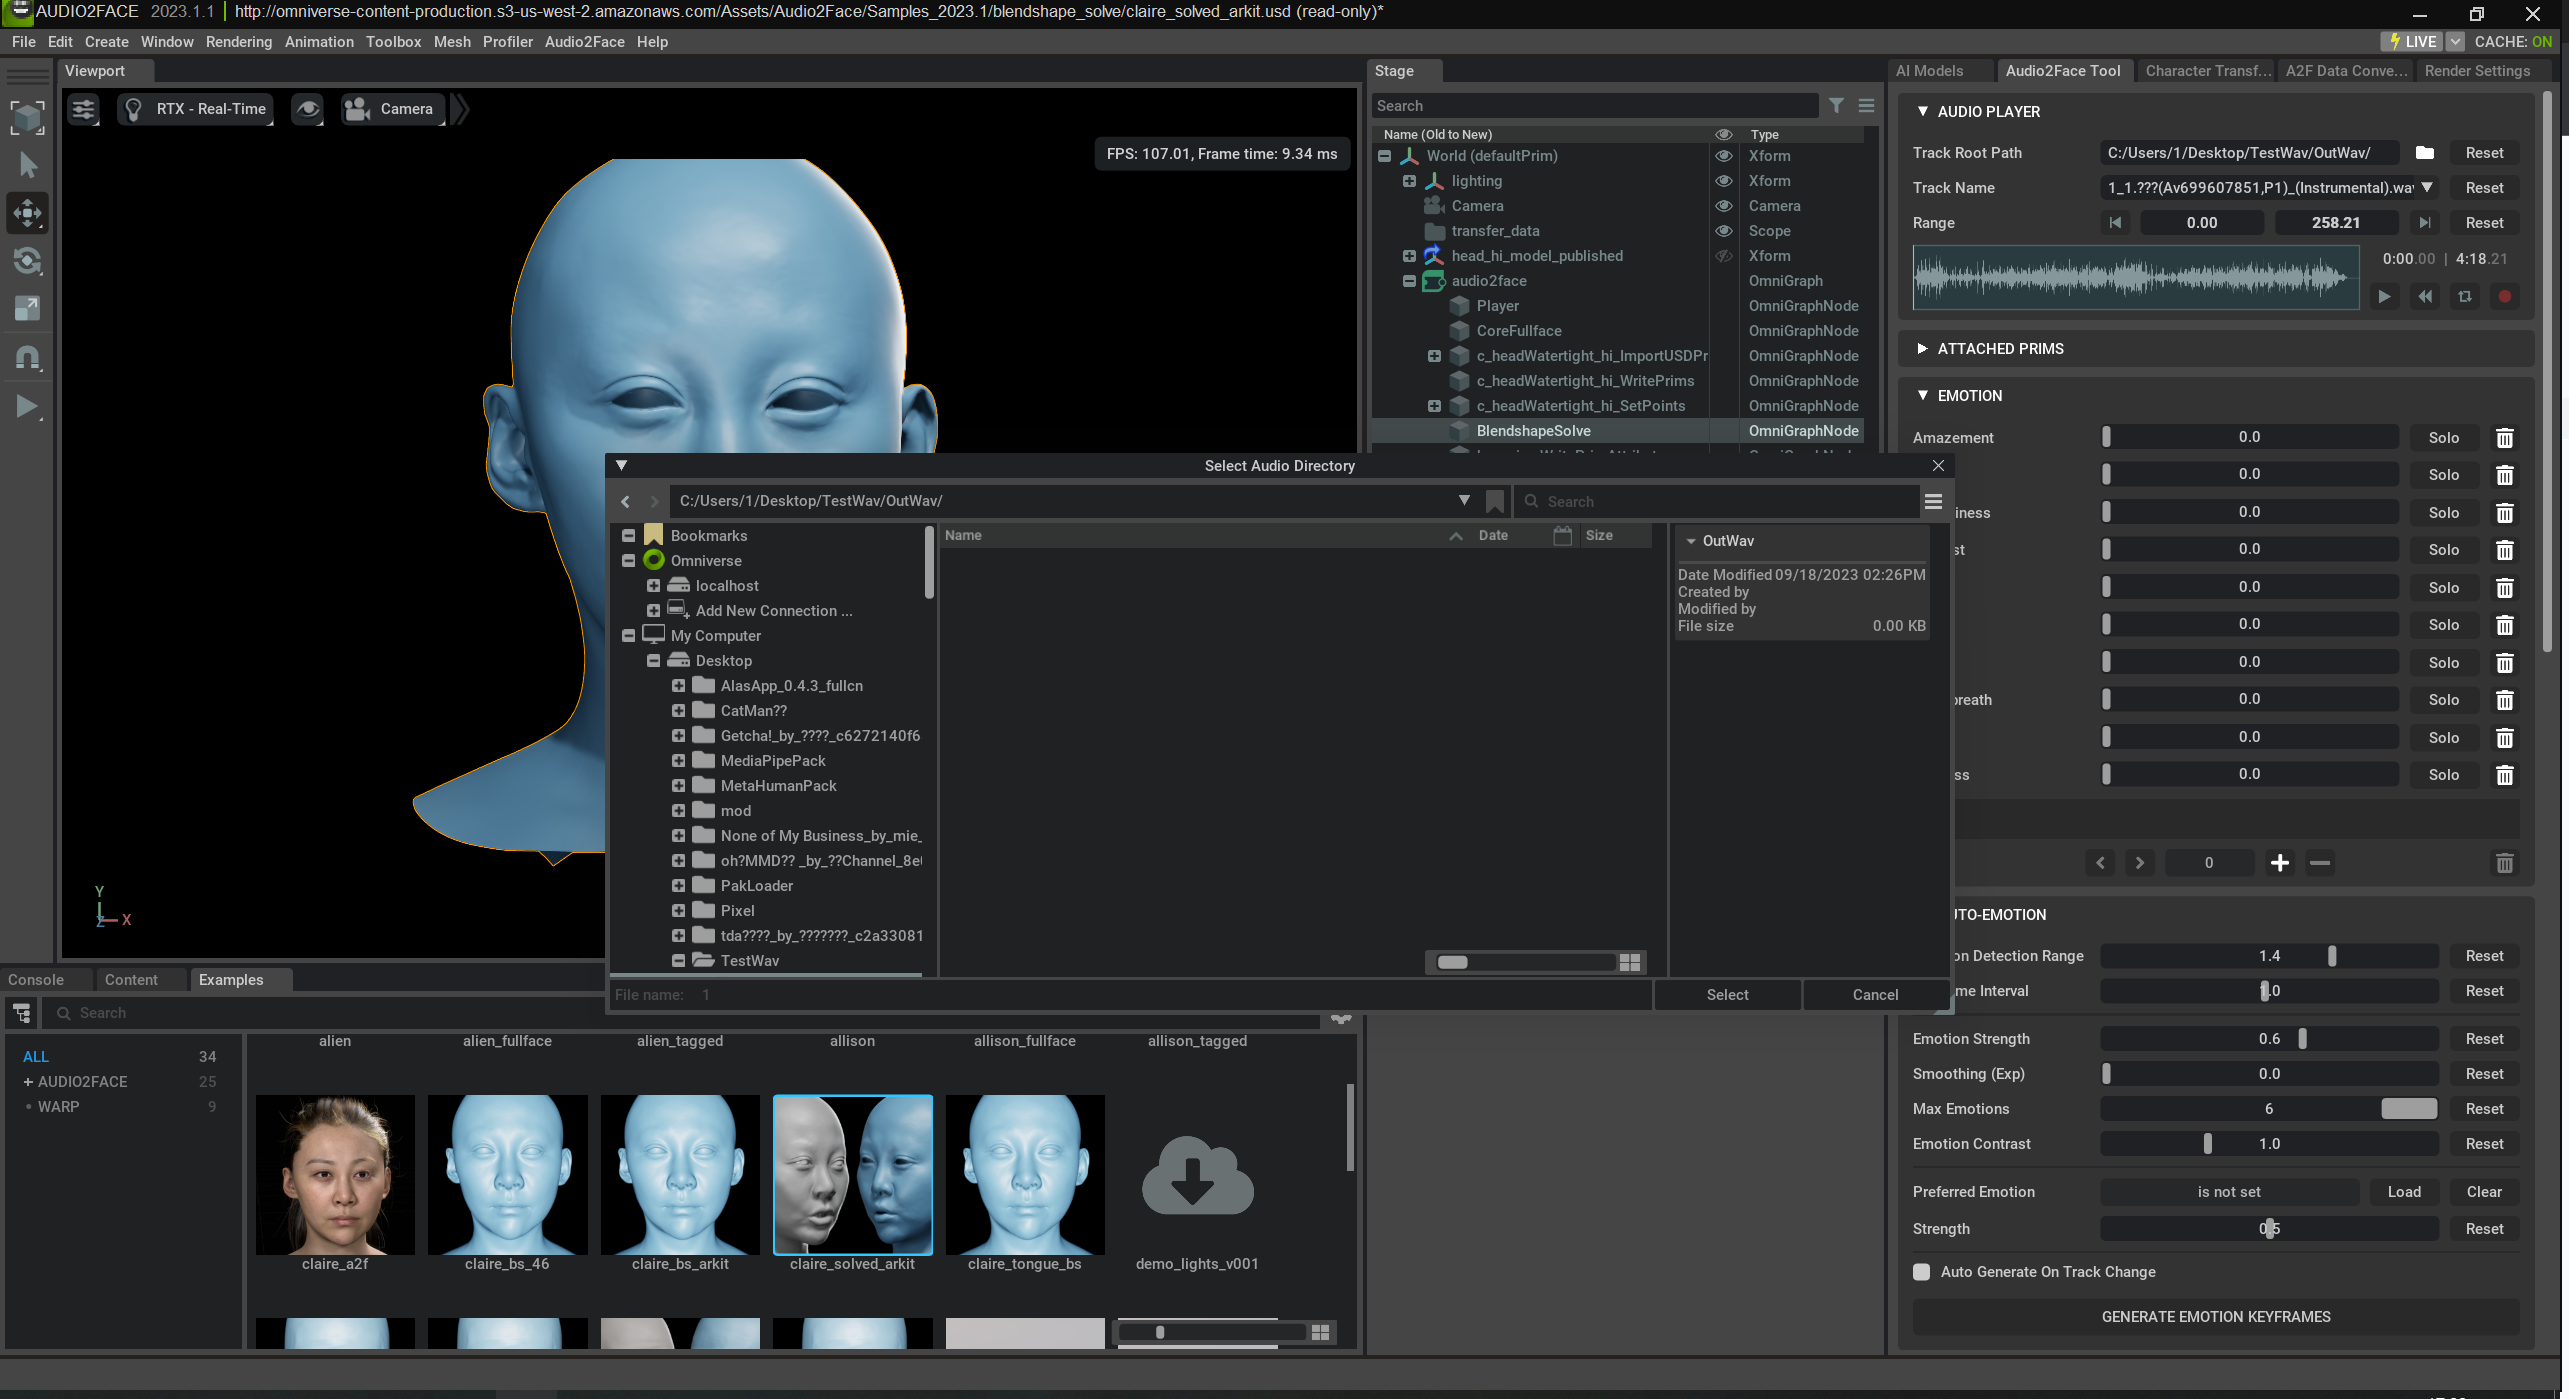Adjust the Emotion Strength slider
This screenshot has height=1399, width=2569.
2302,1039
